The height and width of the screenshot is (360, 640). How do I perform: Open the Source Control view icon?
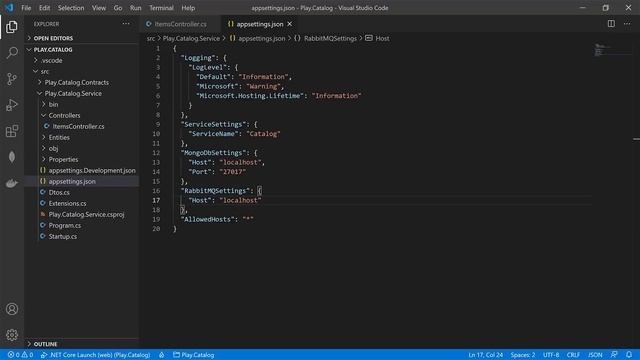point(12,79)
